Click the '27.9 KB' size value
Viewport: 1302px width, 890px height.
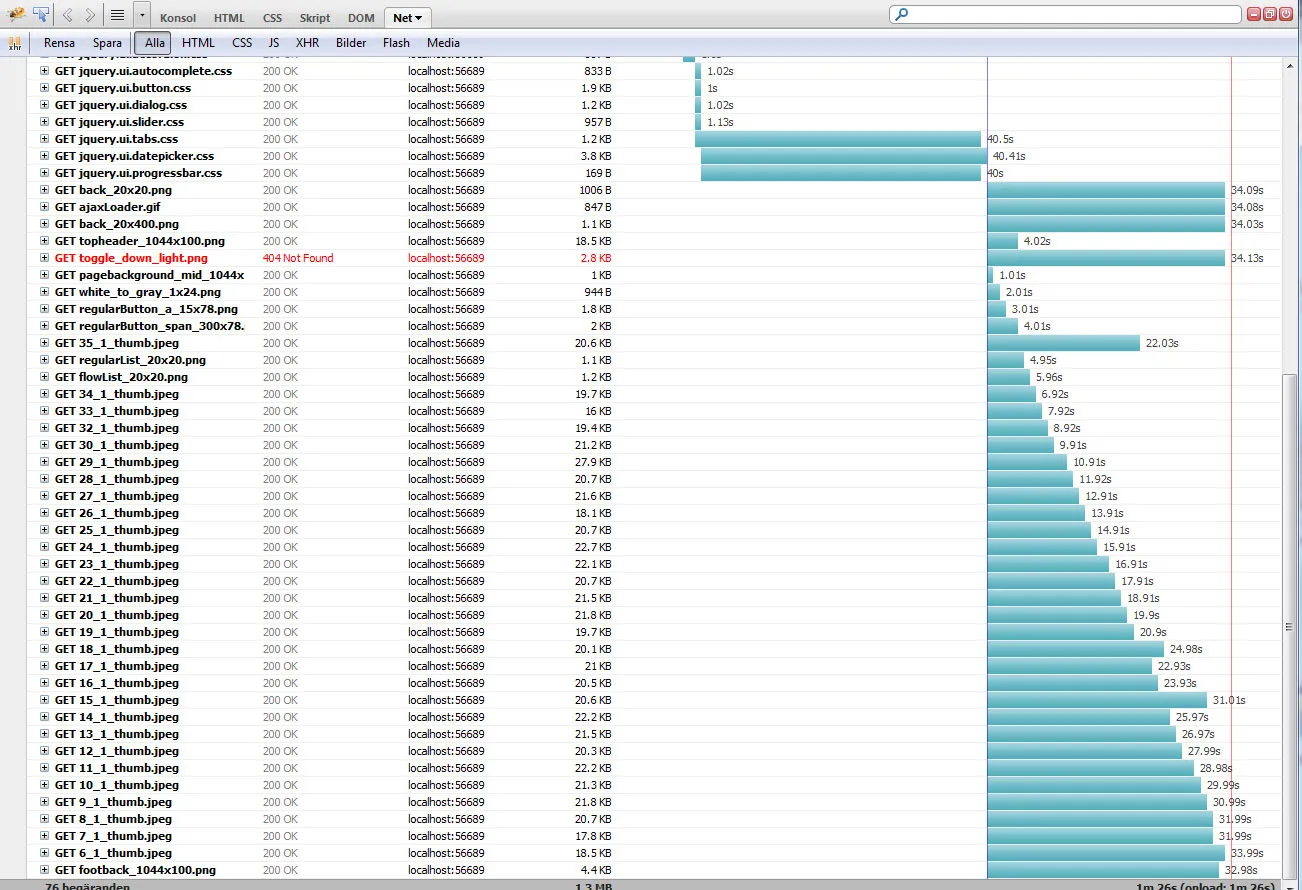pos(595,462)
